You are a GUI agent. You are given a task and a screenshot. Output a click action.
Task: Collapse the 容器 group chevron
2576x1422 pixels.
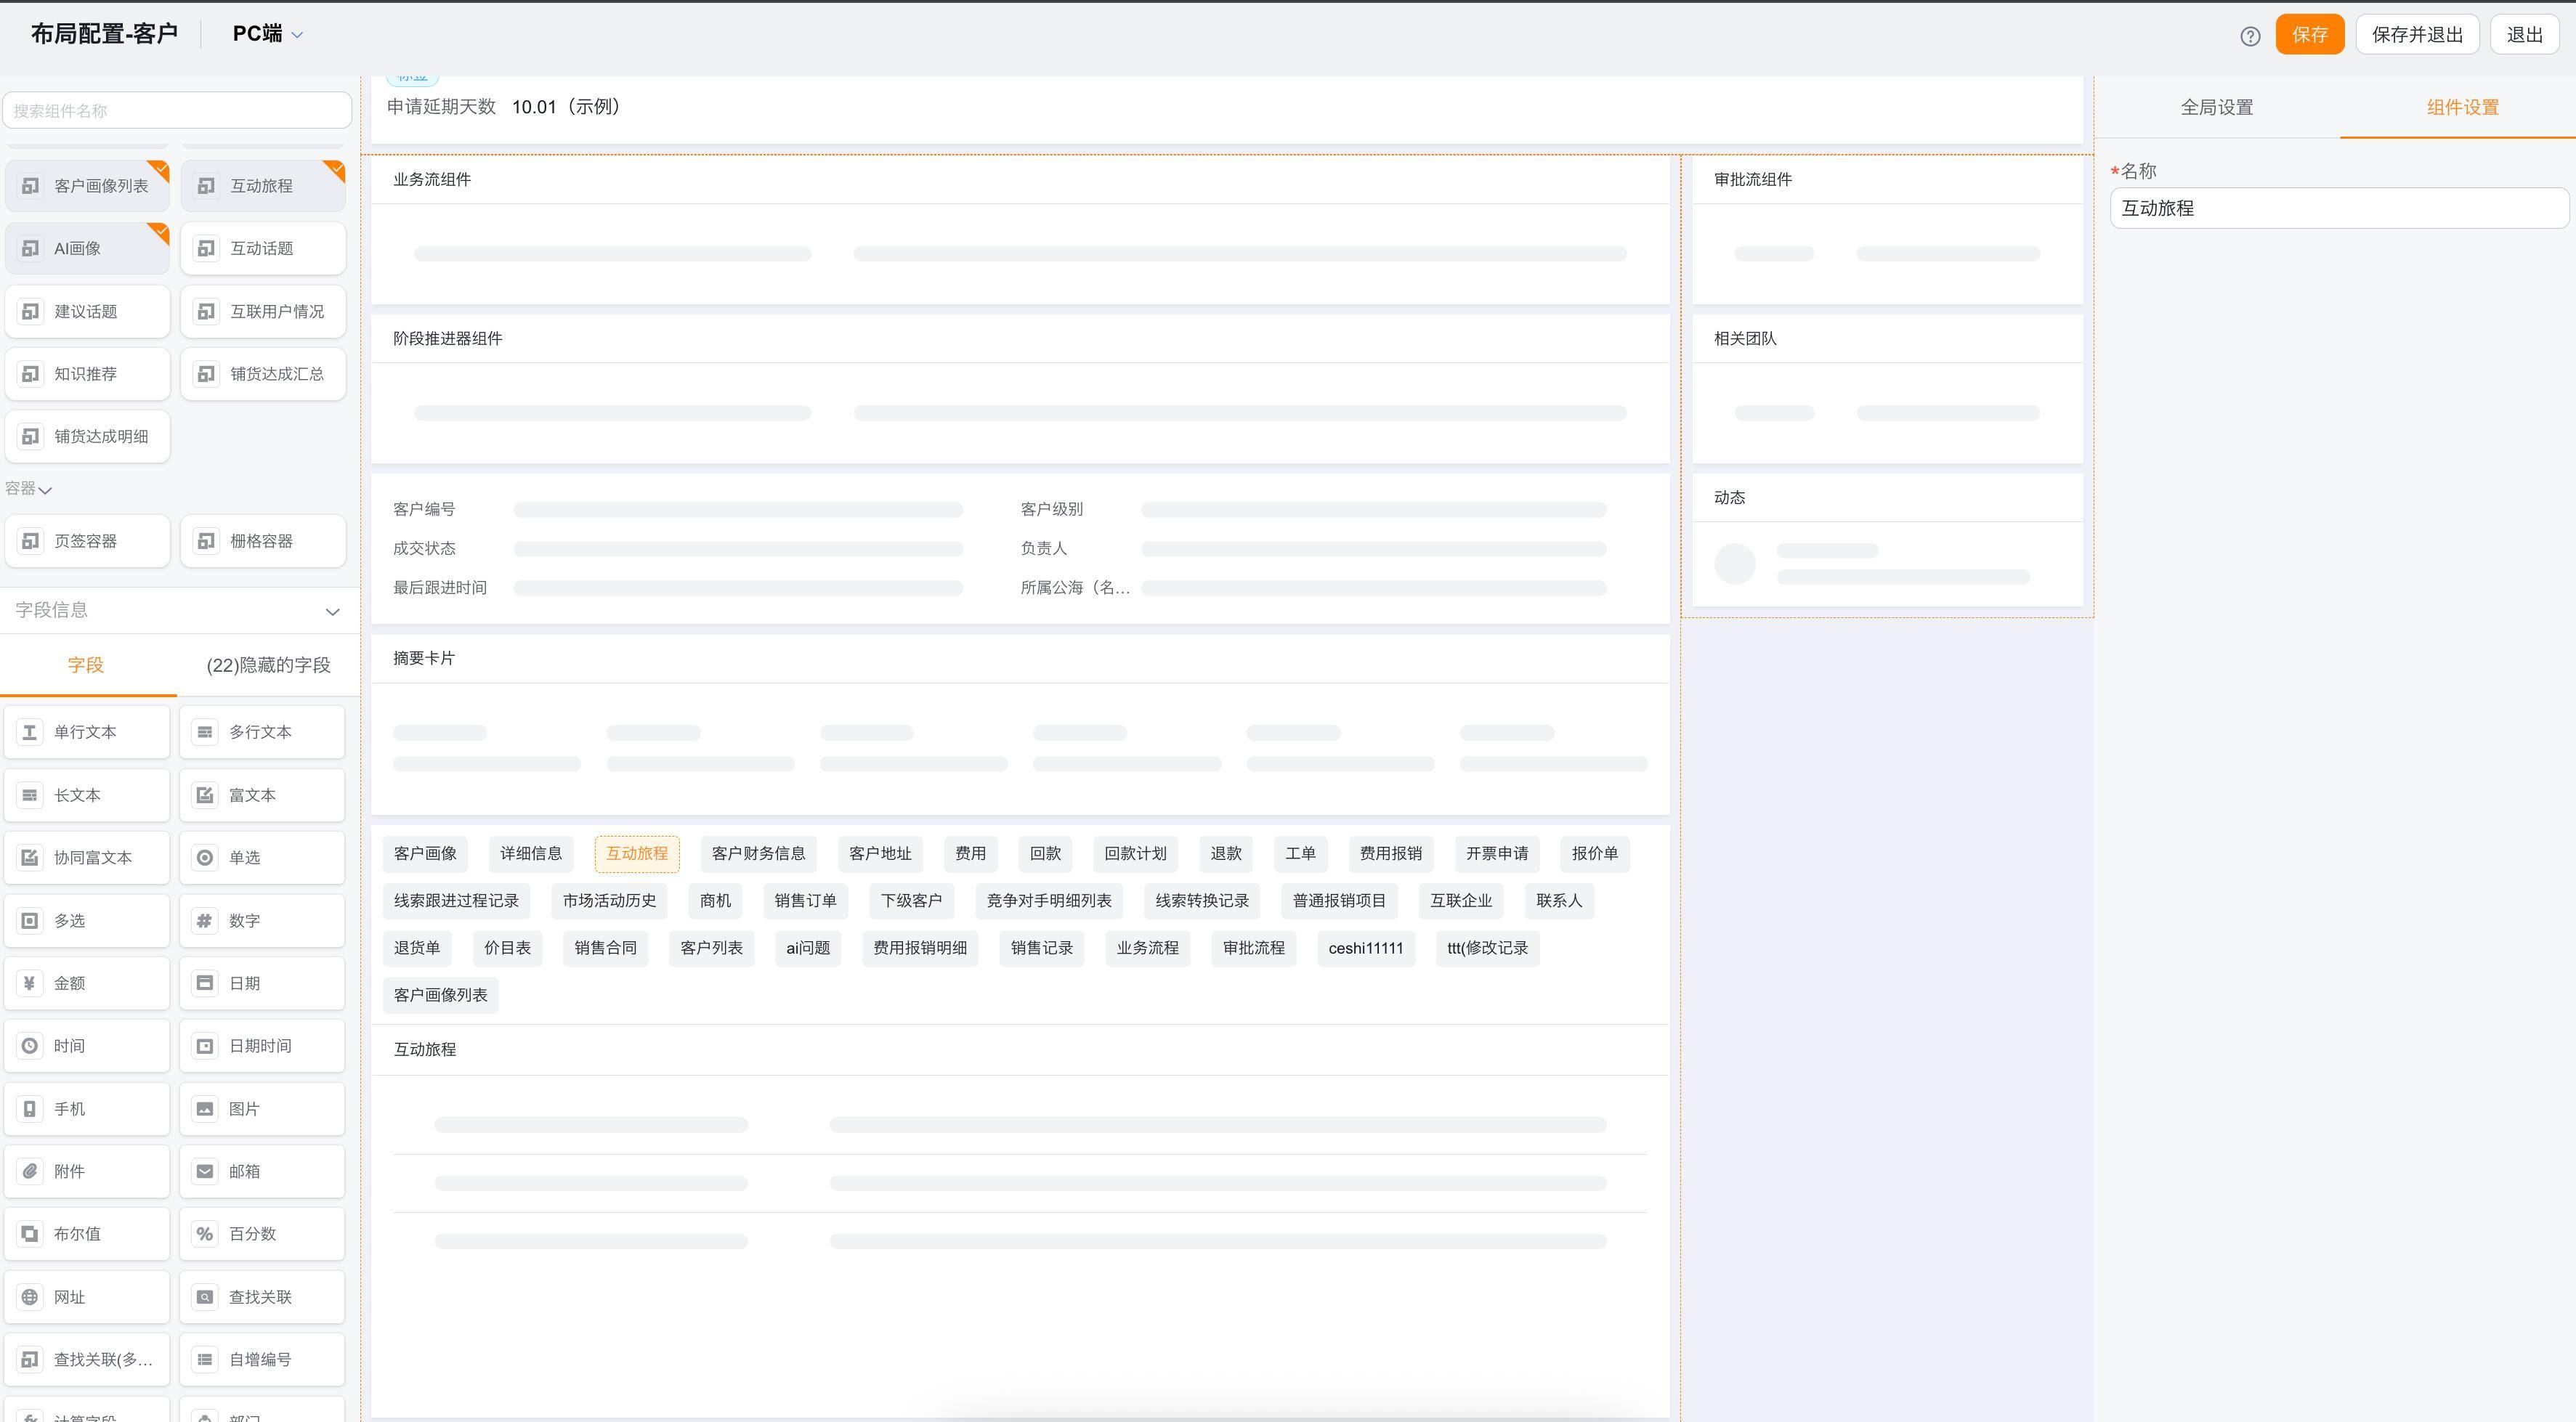coord(44,489)
